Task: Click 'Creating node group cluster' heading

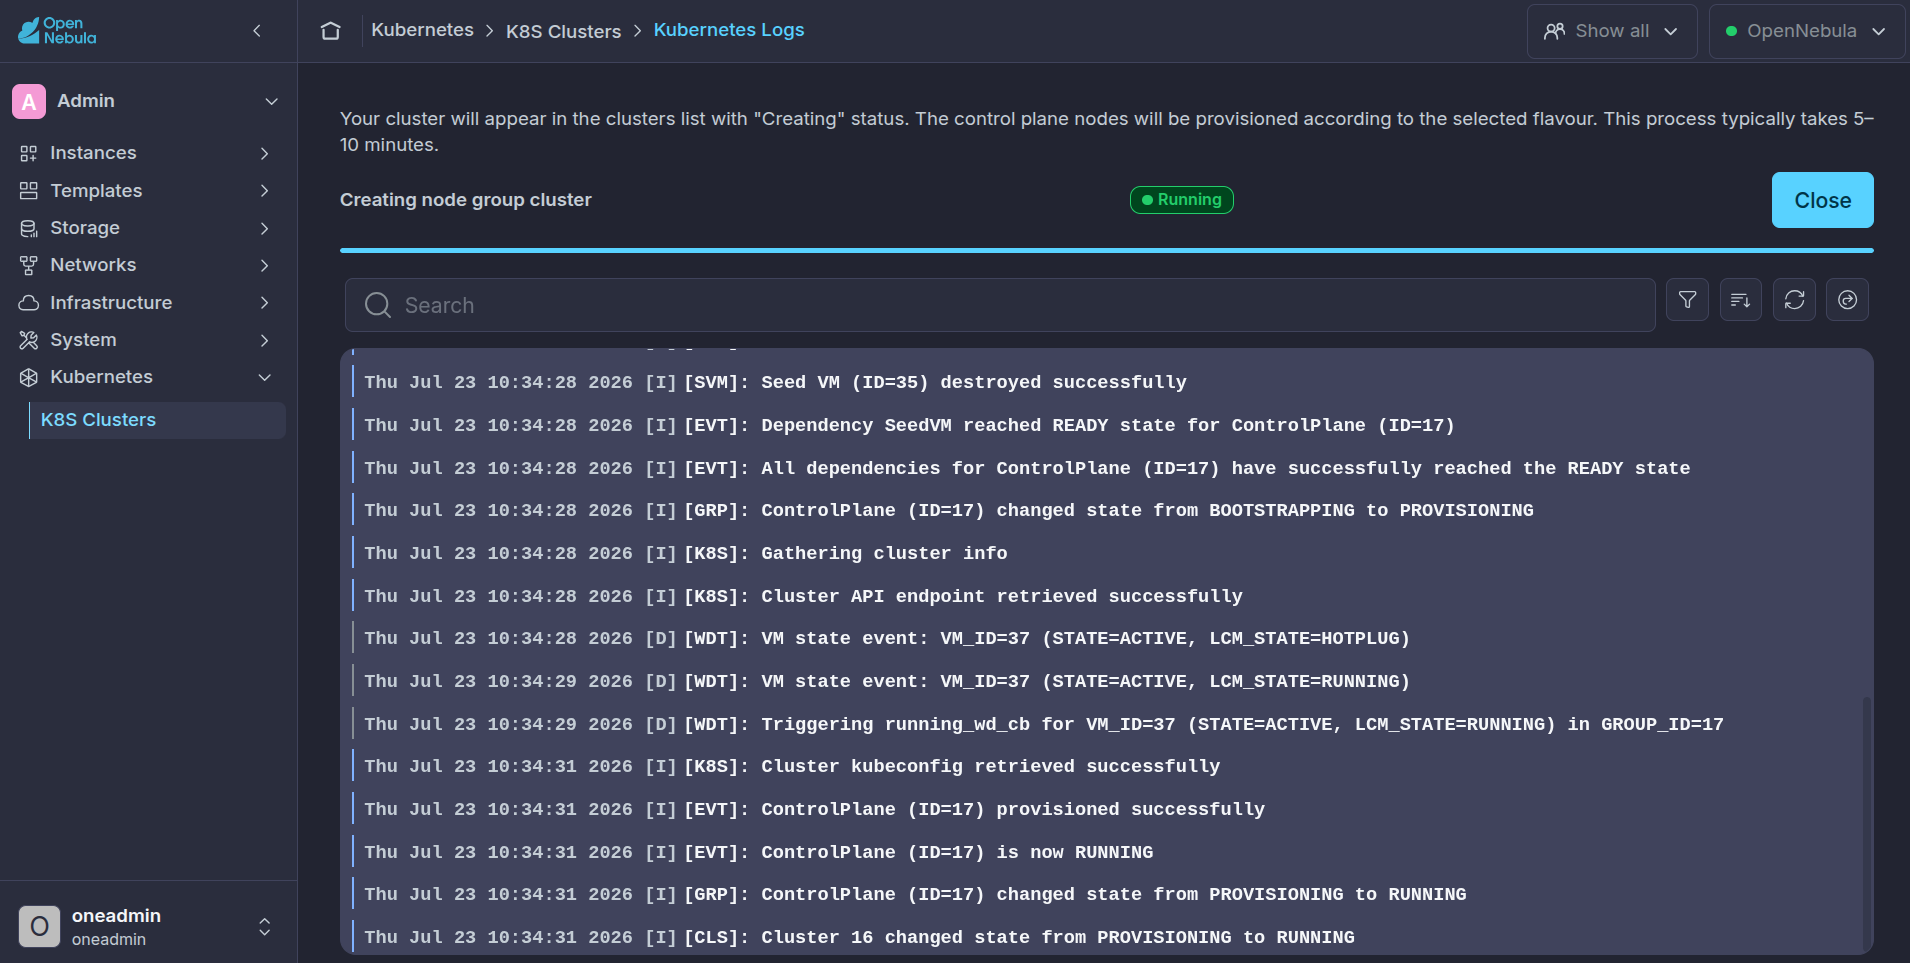Action: coord(466,200)
